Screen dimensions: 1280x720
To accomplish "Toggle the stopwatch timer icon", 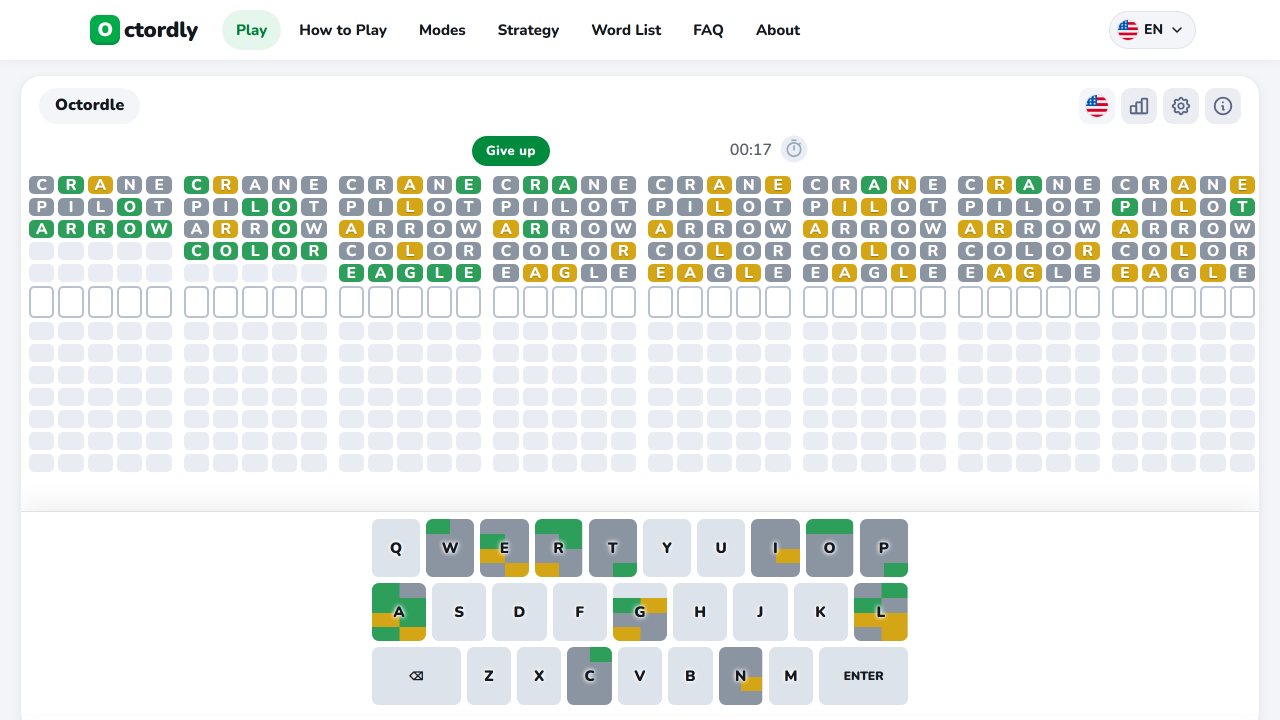I will (x=794, y=149).
